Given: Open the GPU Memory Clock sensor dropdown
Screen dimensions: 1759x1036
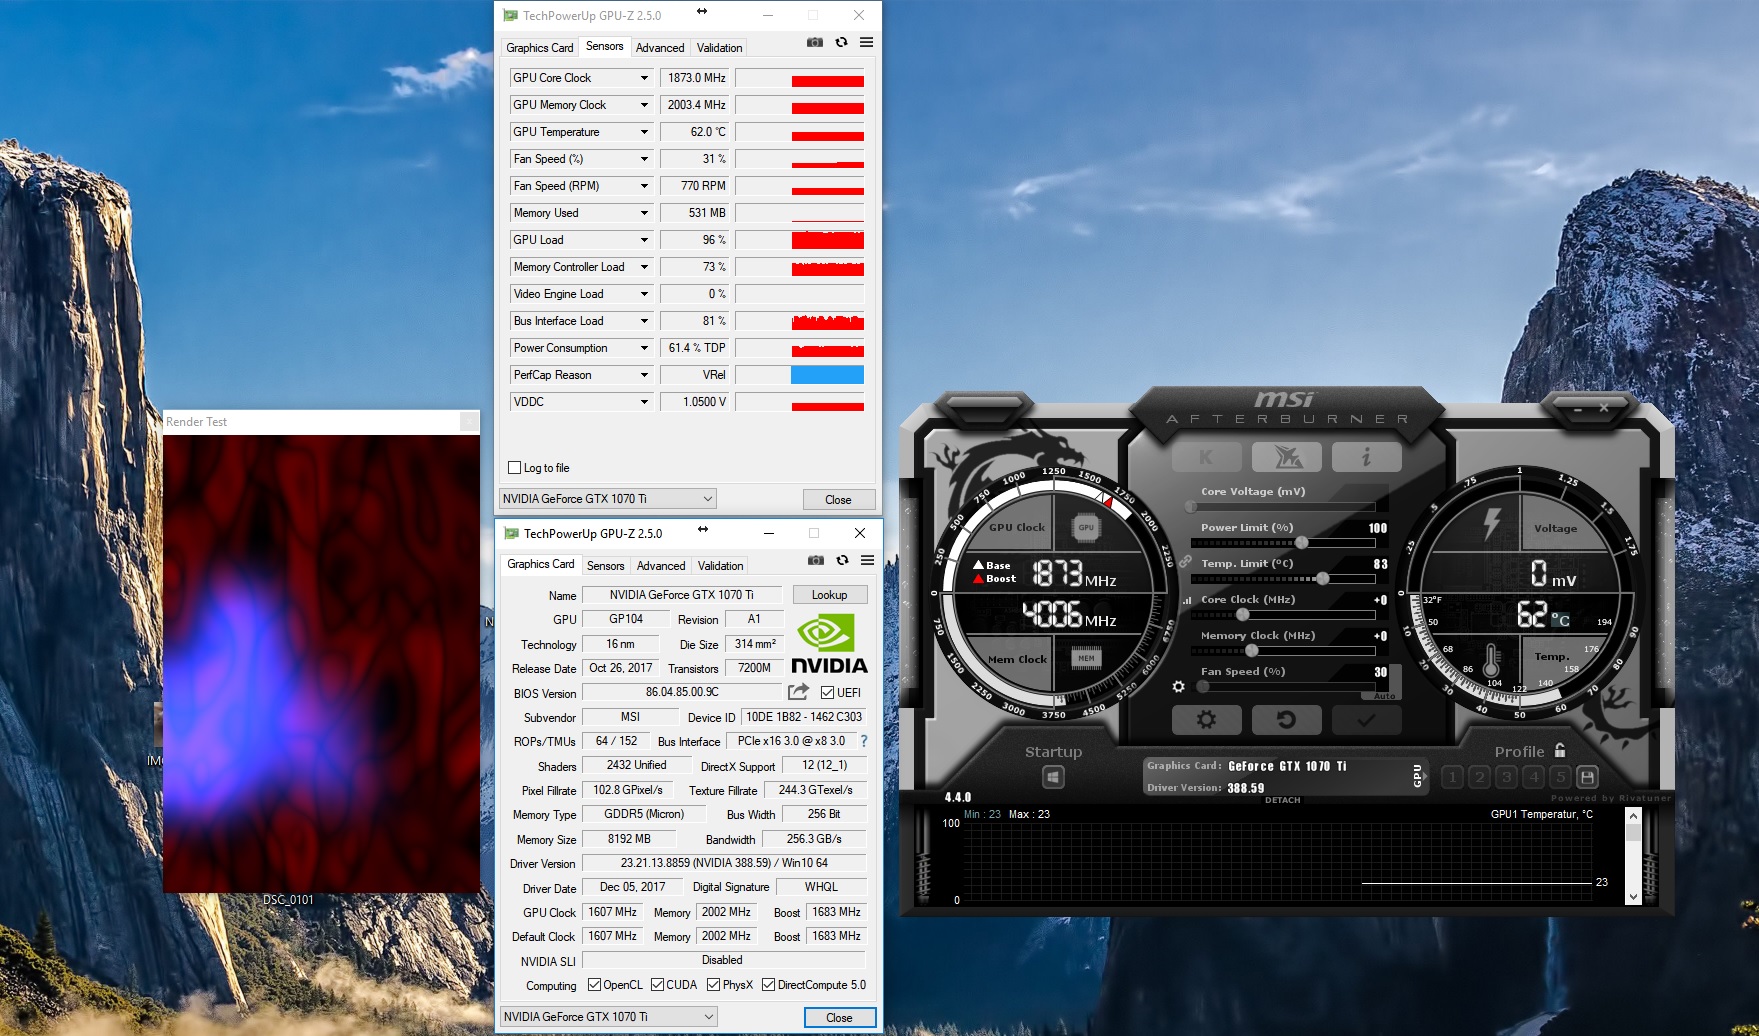Looking at the screenshot, I should click(x=644, y=105).
